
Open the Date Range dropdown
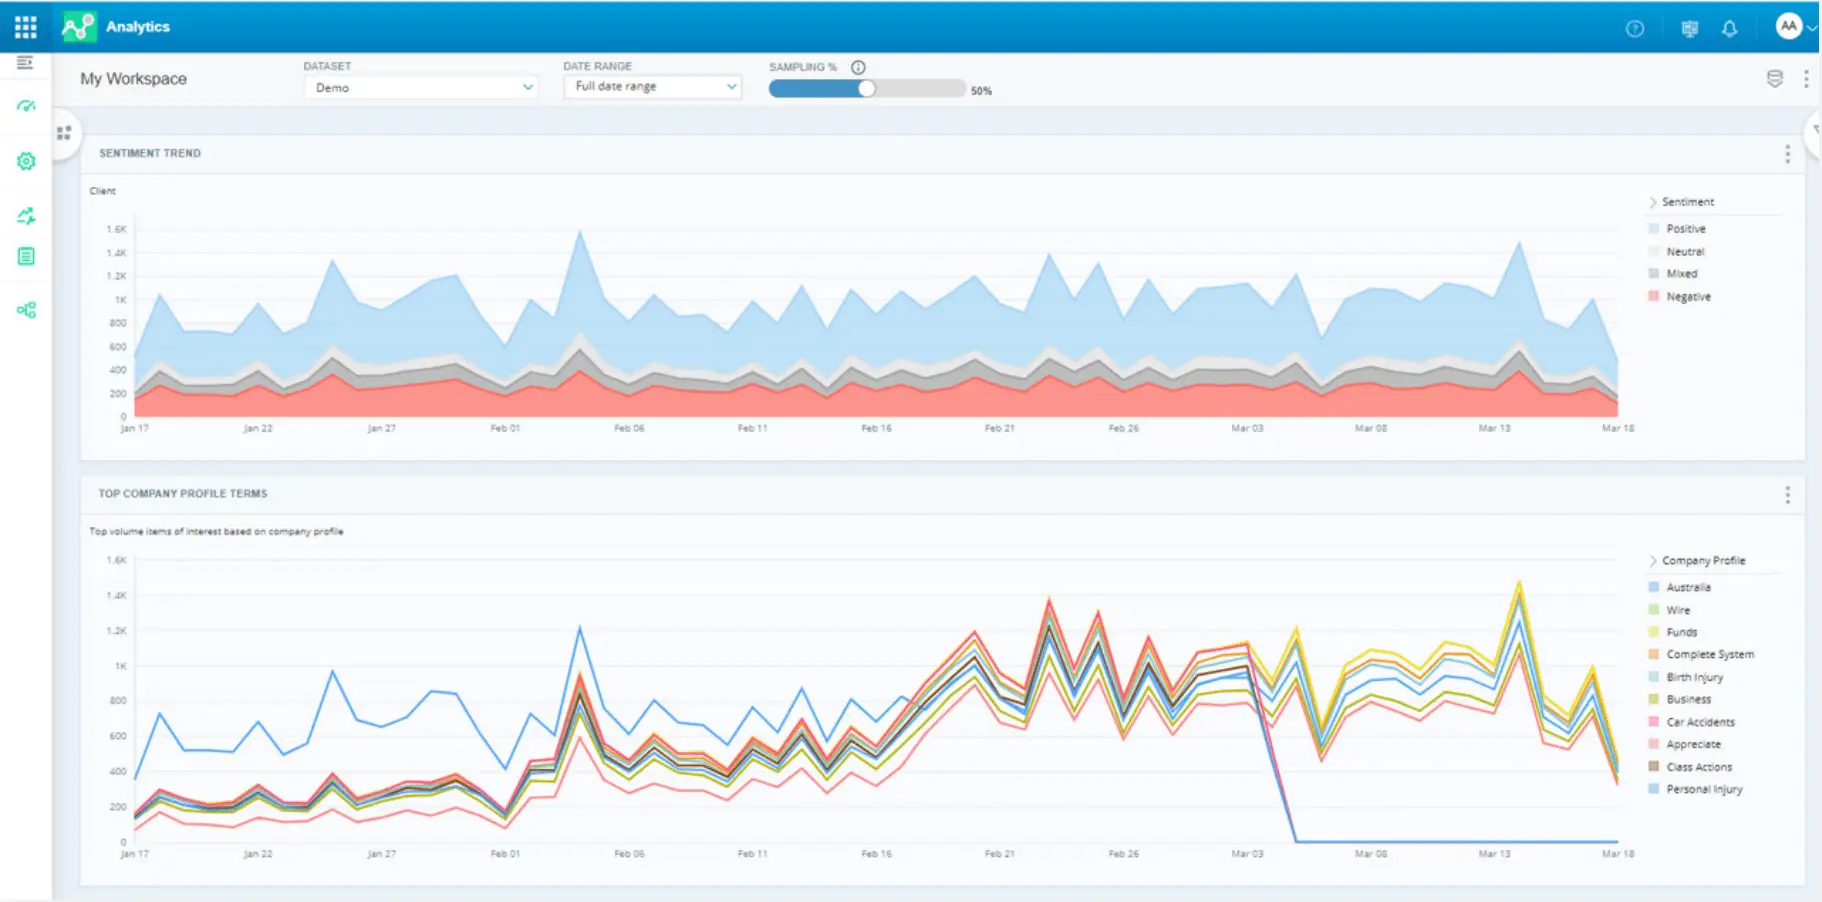coord(652,86)
